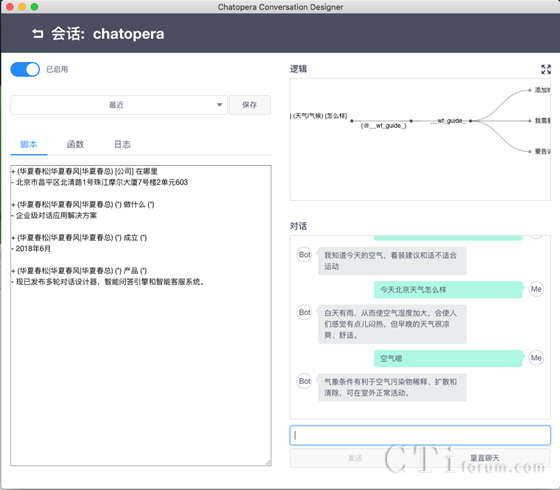This screenshot has width=560, height=490.
Task: Click the 保存 save button
Action: coord(250,105)
